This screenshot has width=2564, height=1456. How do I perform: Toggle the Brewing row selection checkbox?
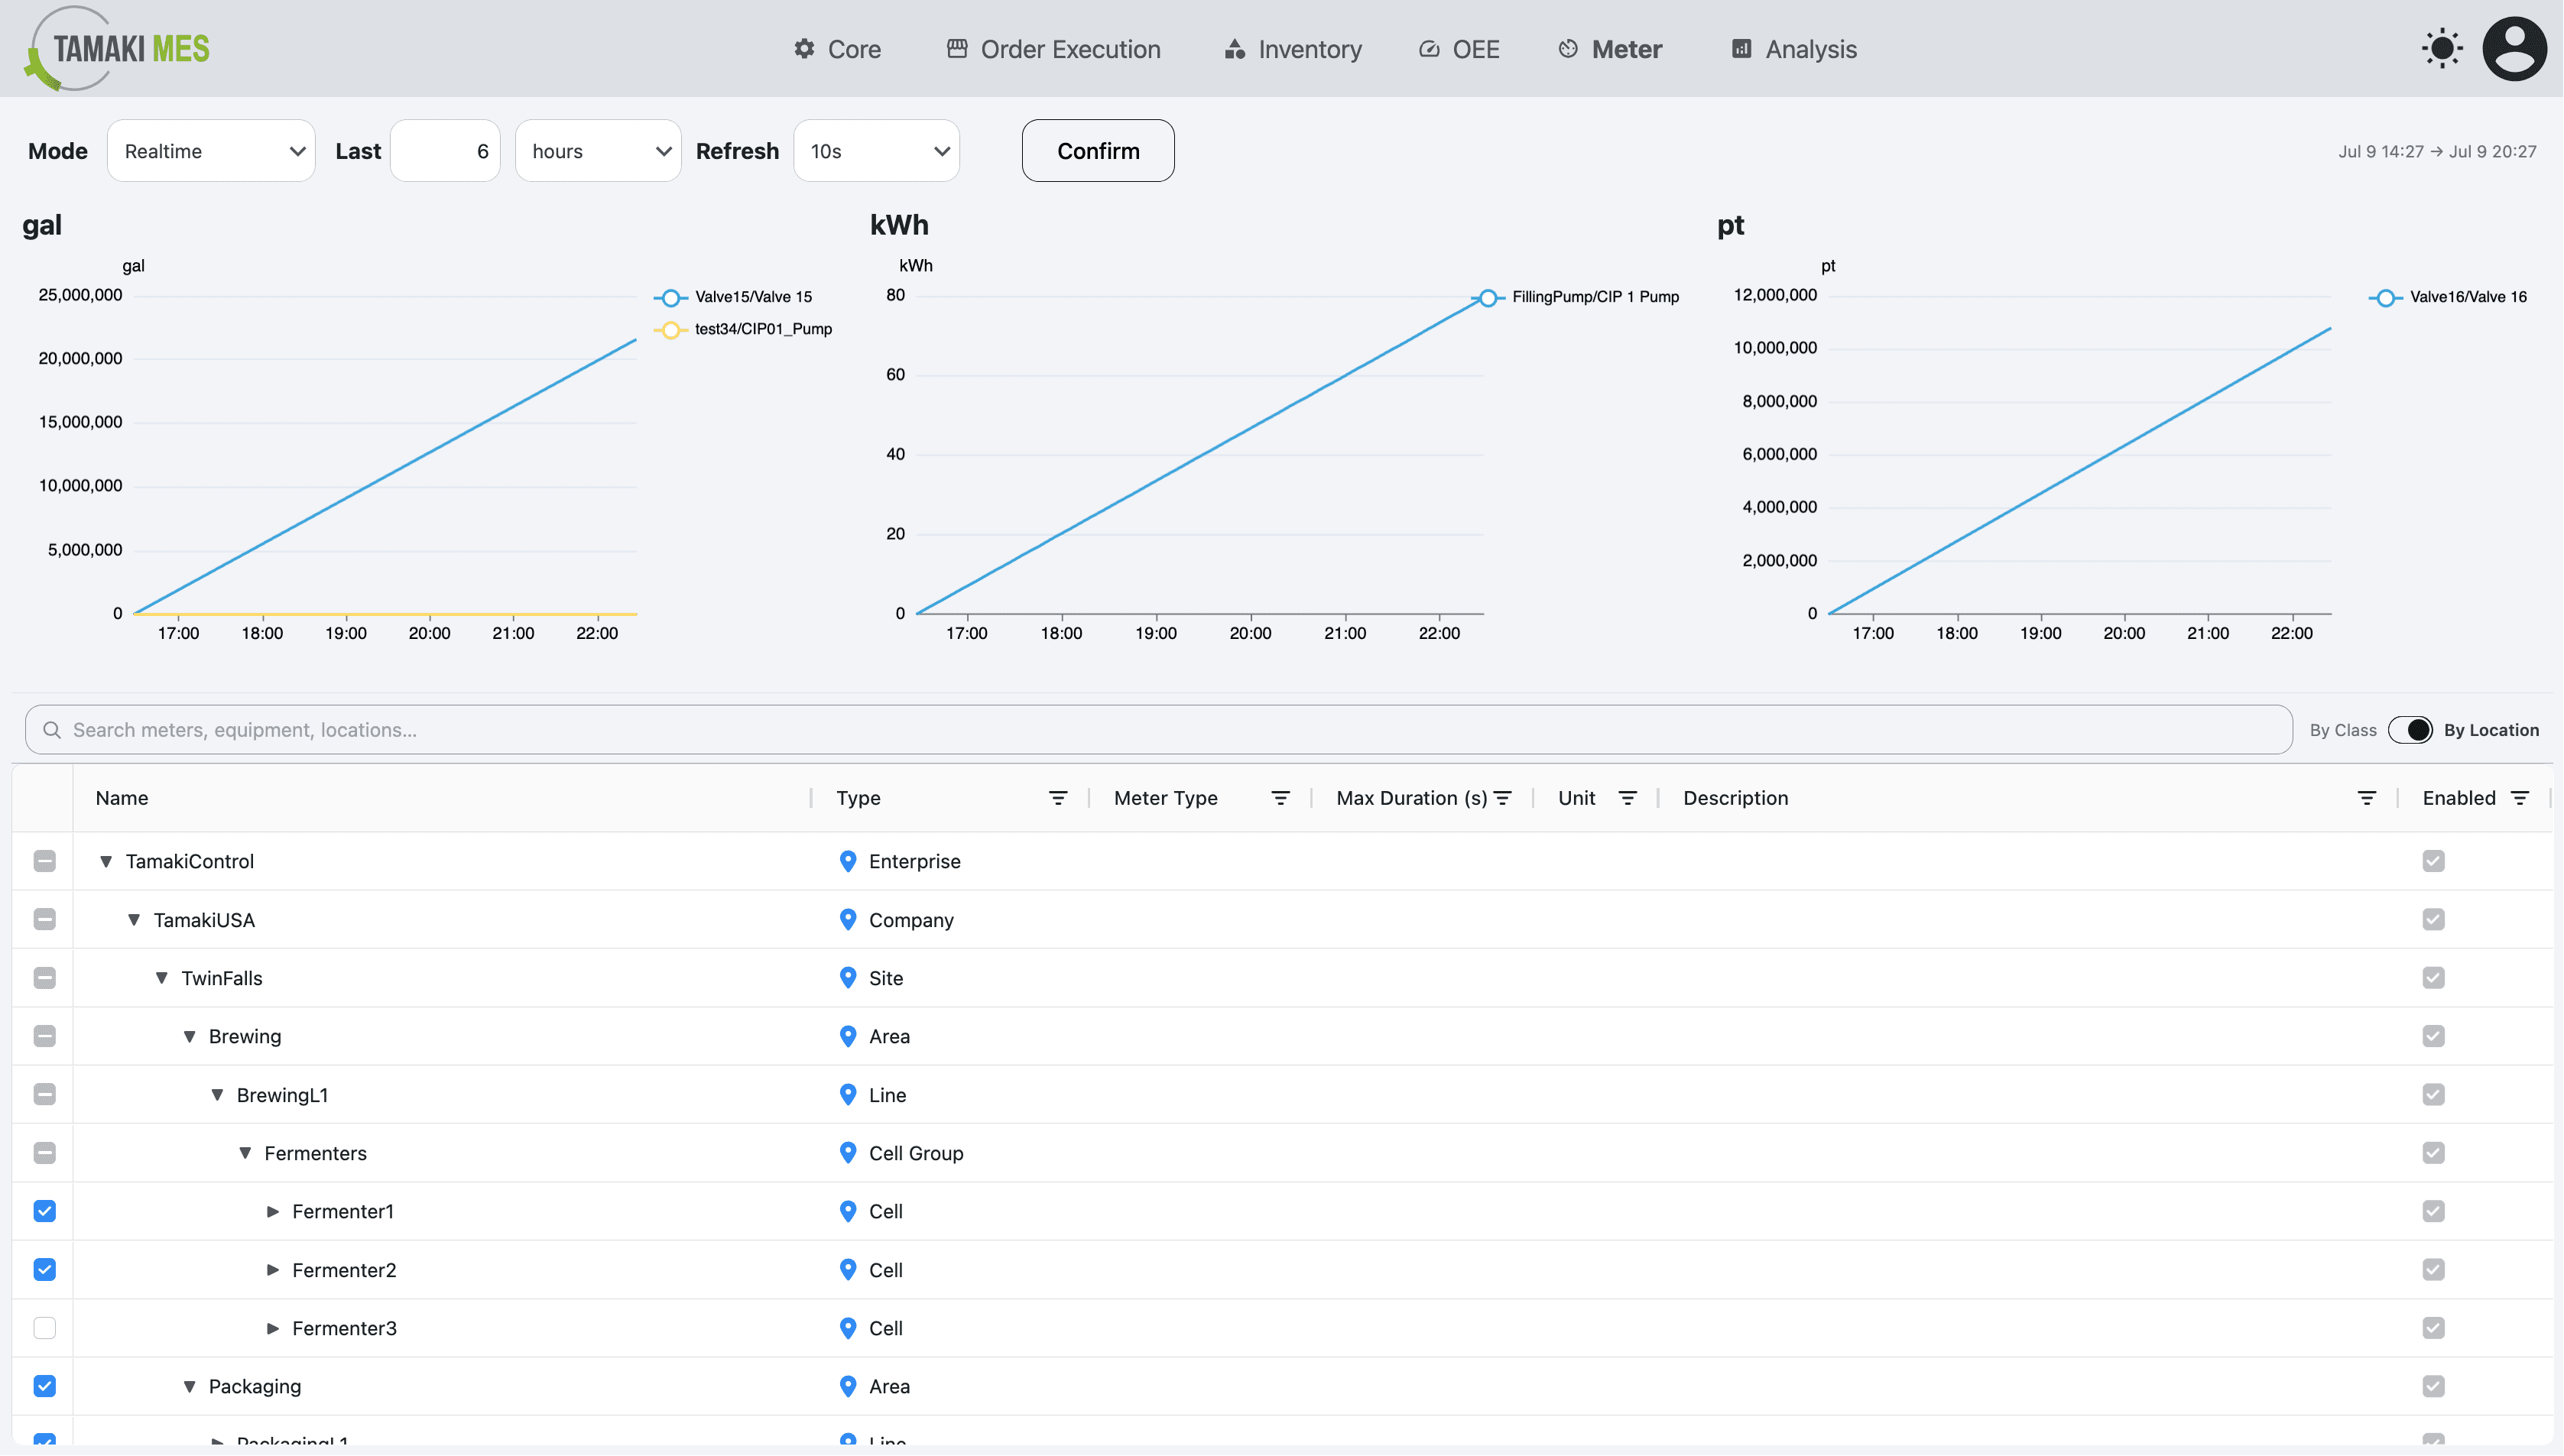click(x=44, y=1036)
